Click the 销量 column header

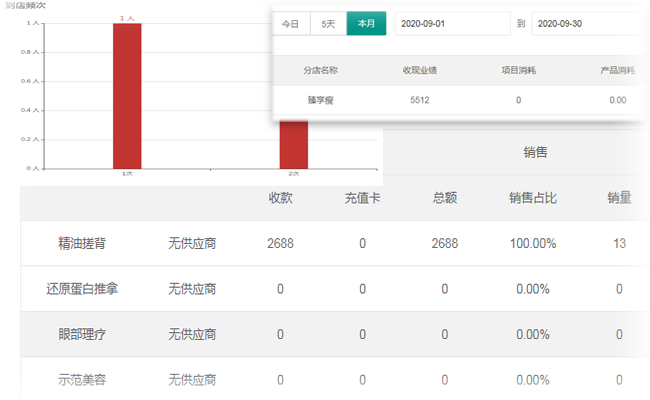point(619,198)
